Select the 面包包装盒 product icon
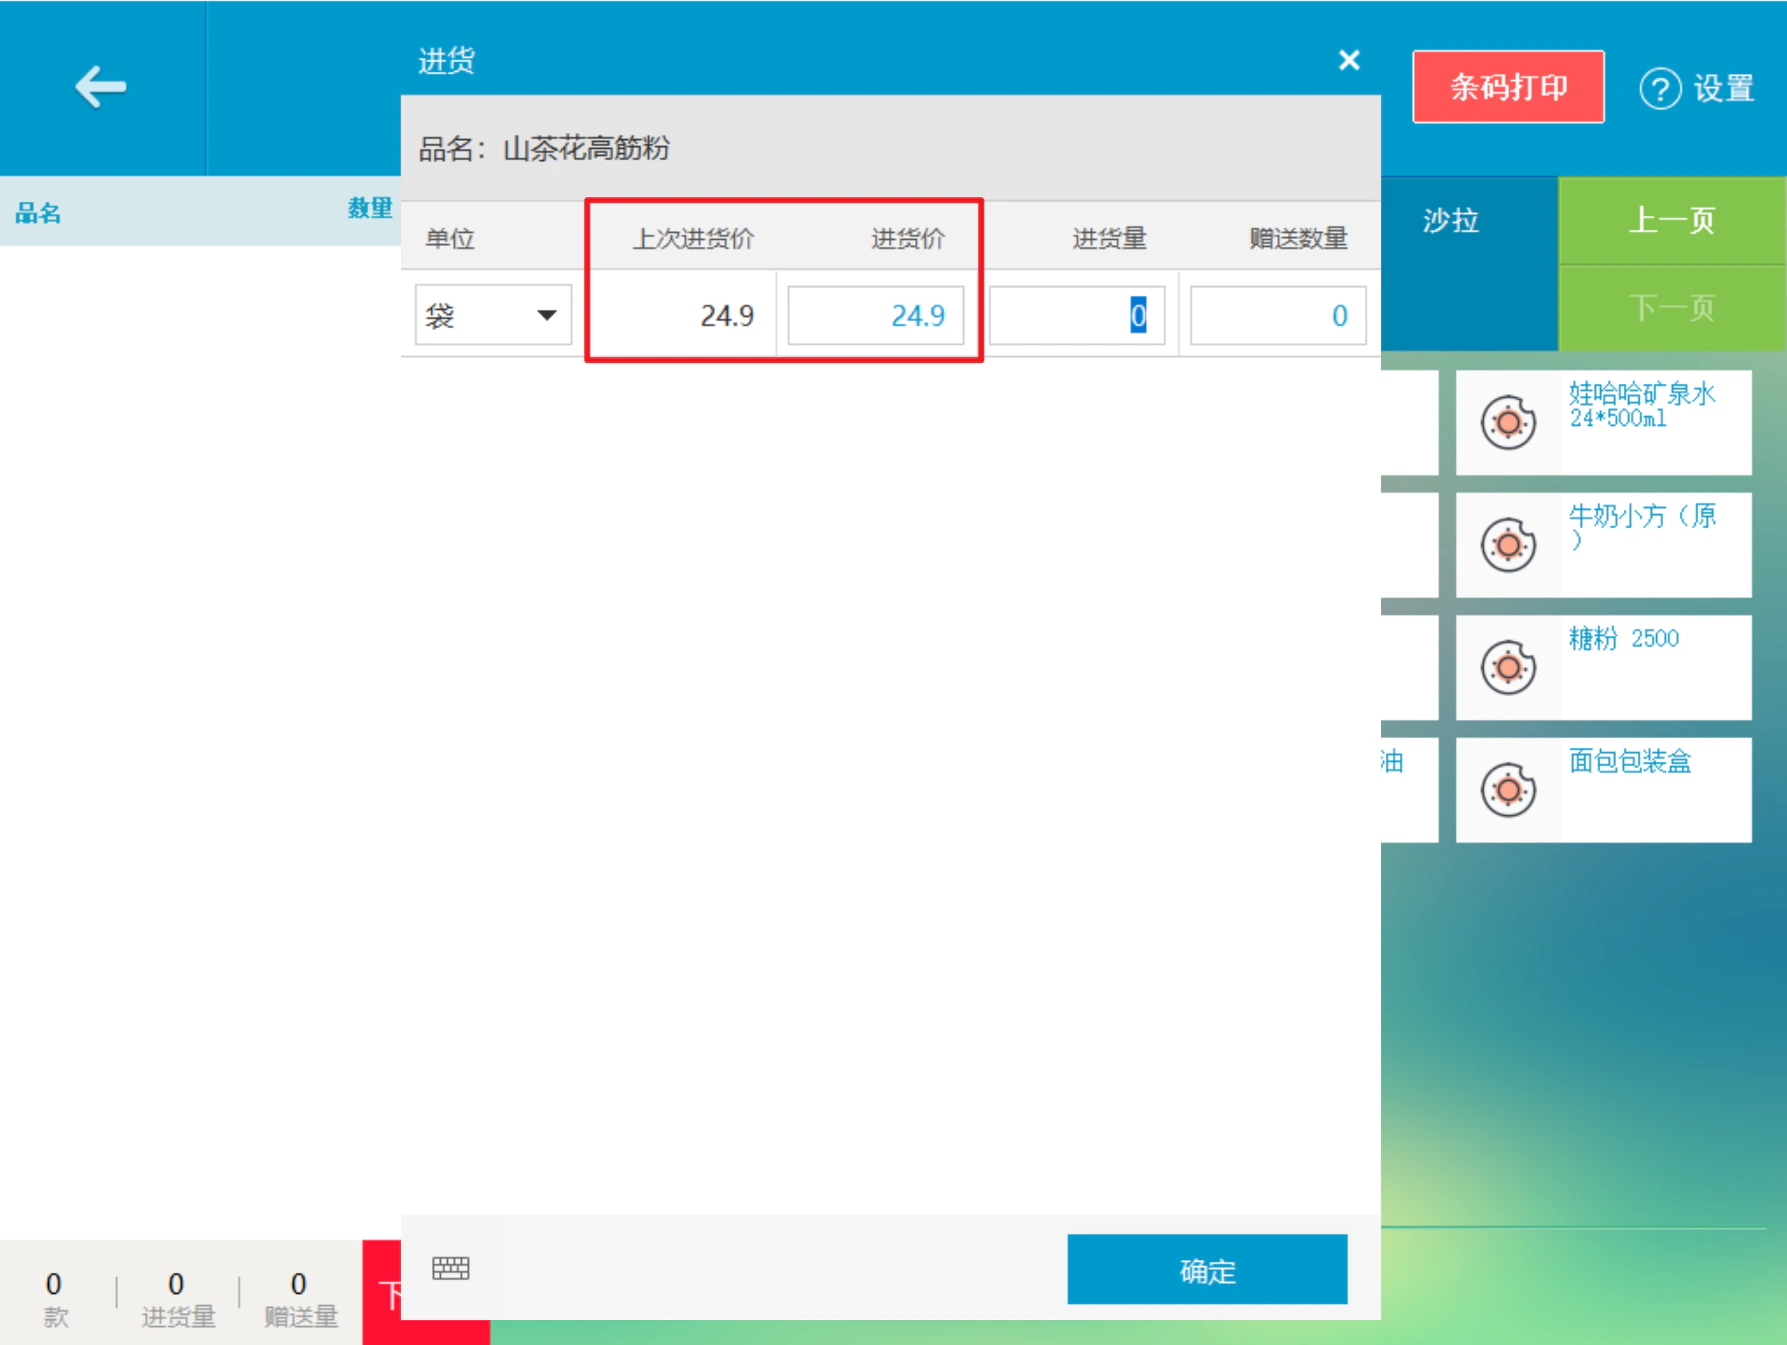The height and width of the screenshot is (1345, 1787). [1508, 790]
